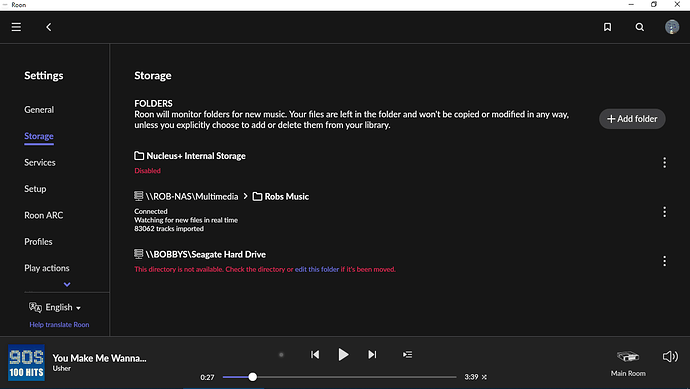Click Watching for new files in real time
Screen dimensions: 690x389
(186, 220)
